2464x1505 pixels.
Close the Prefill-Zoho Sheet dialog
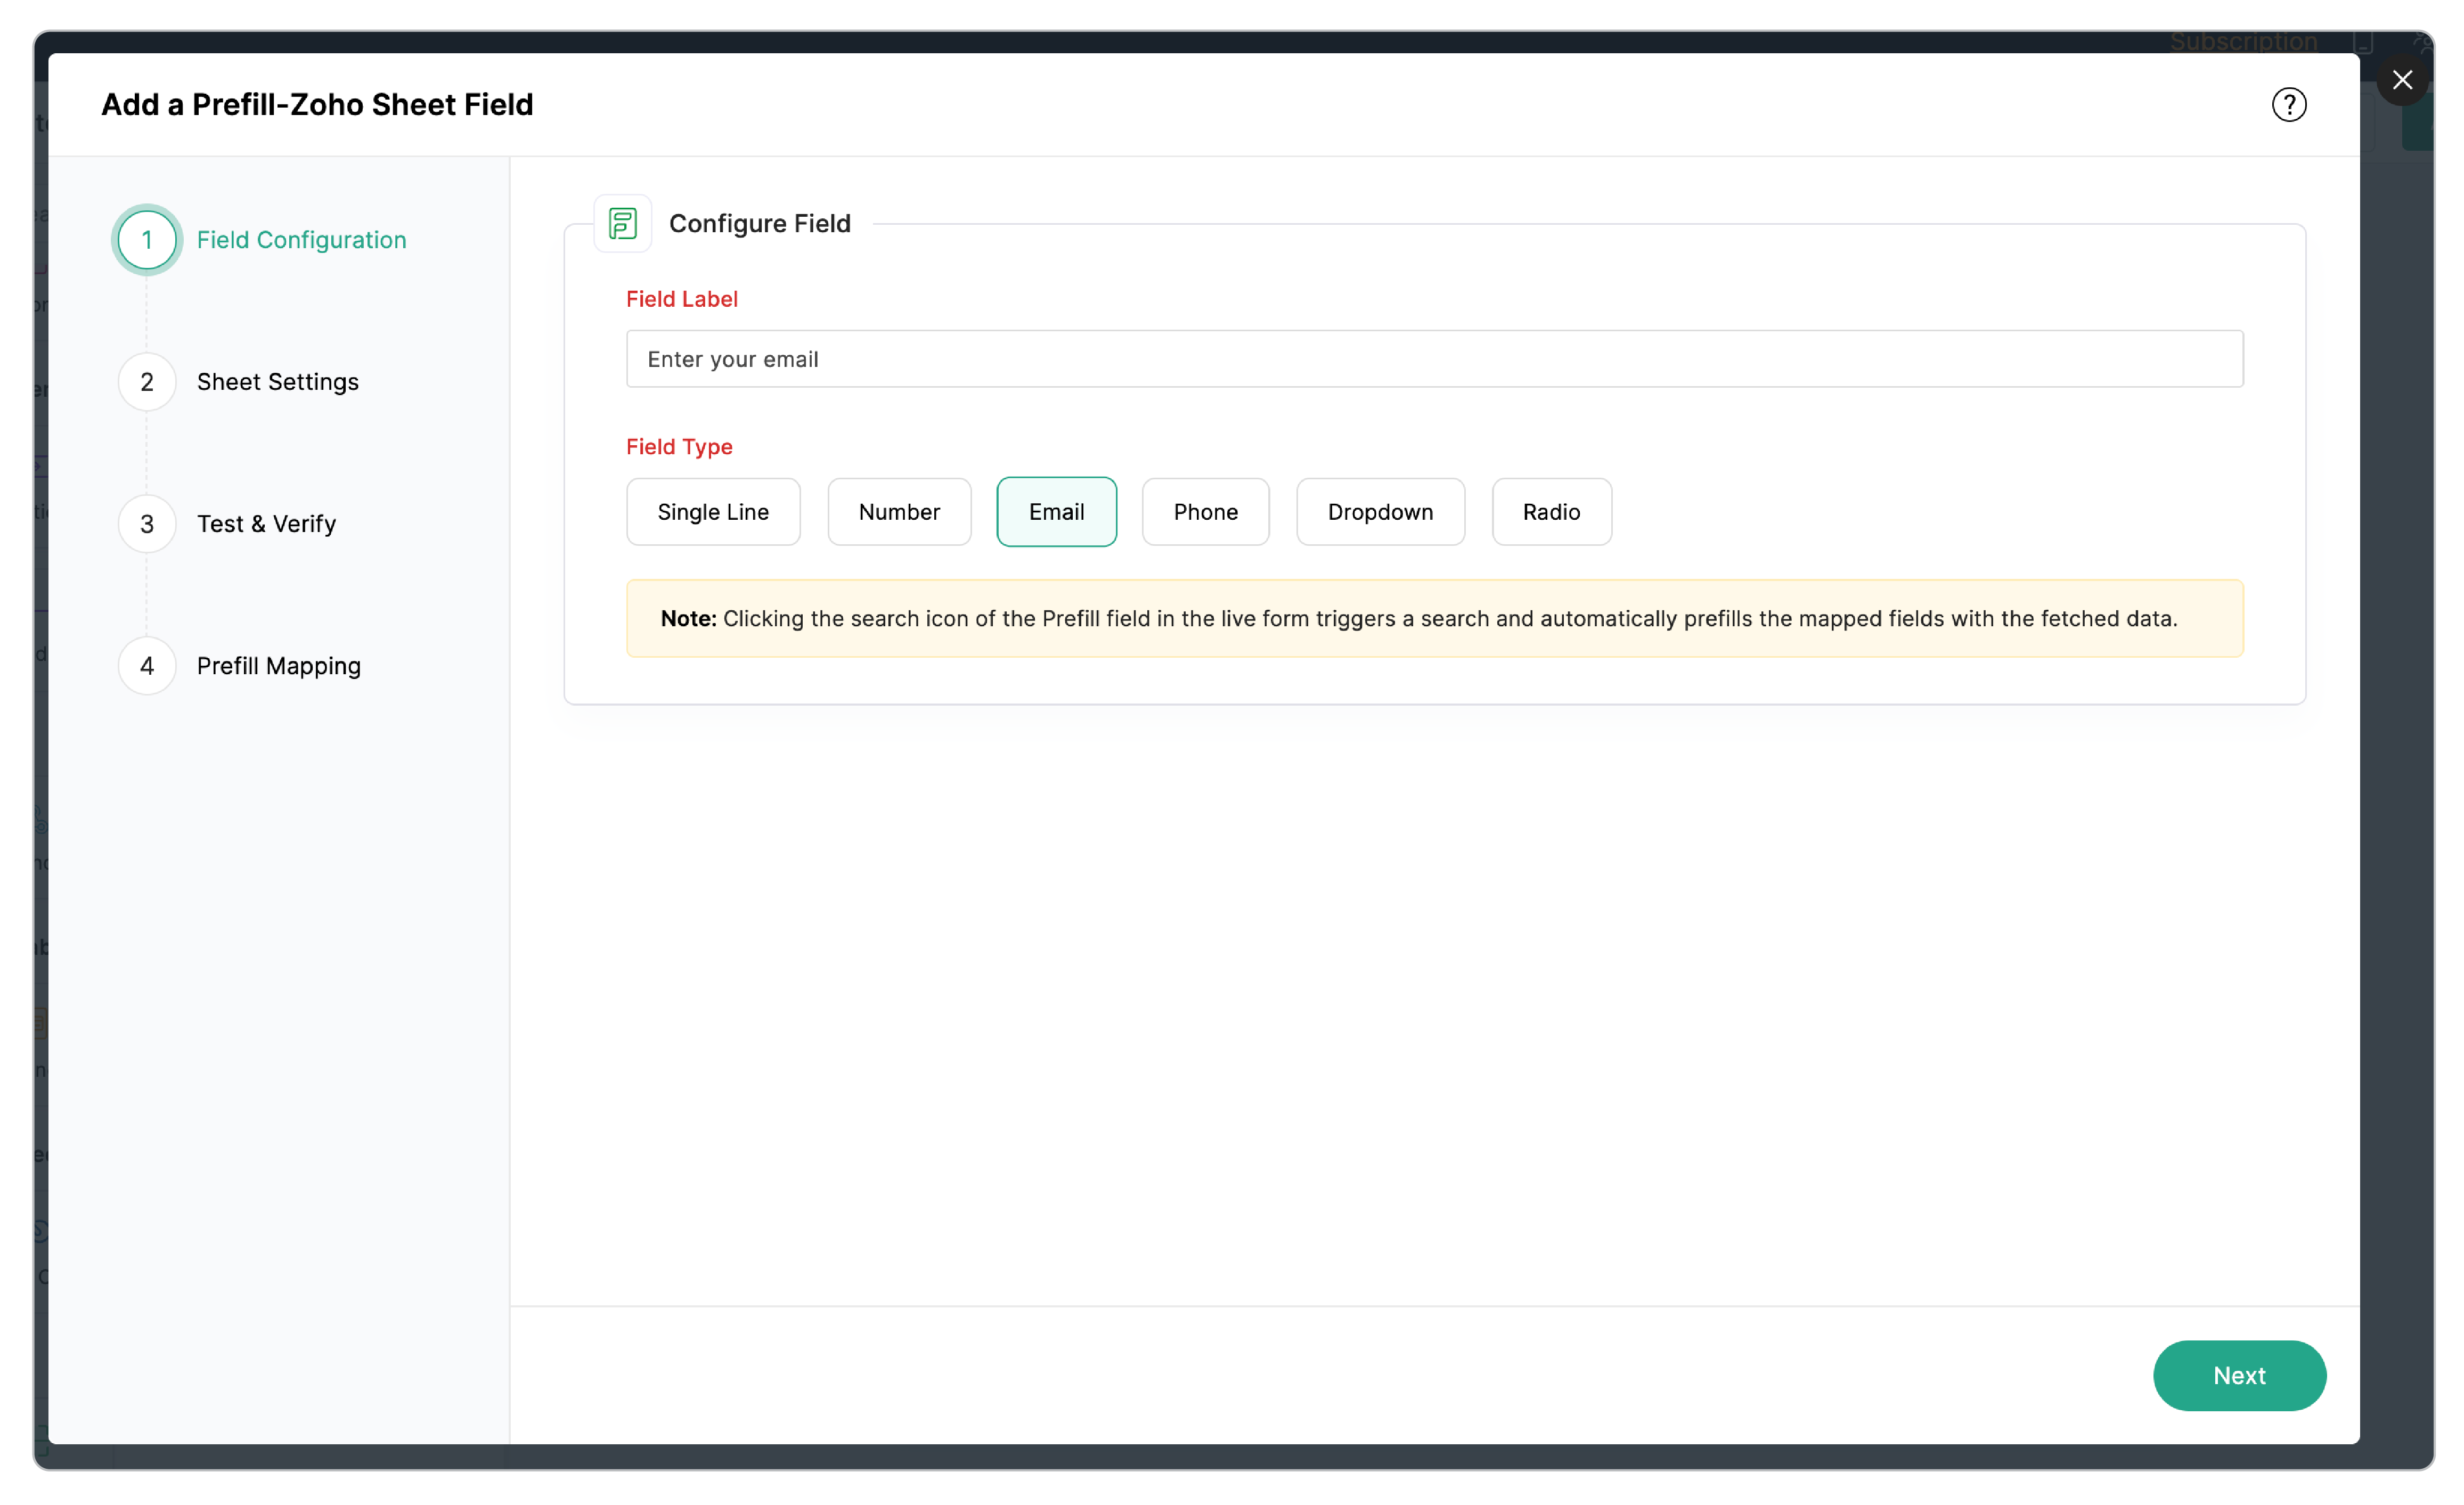(2402, 80)
